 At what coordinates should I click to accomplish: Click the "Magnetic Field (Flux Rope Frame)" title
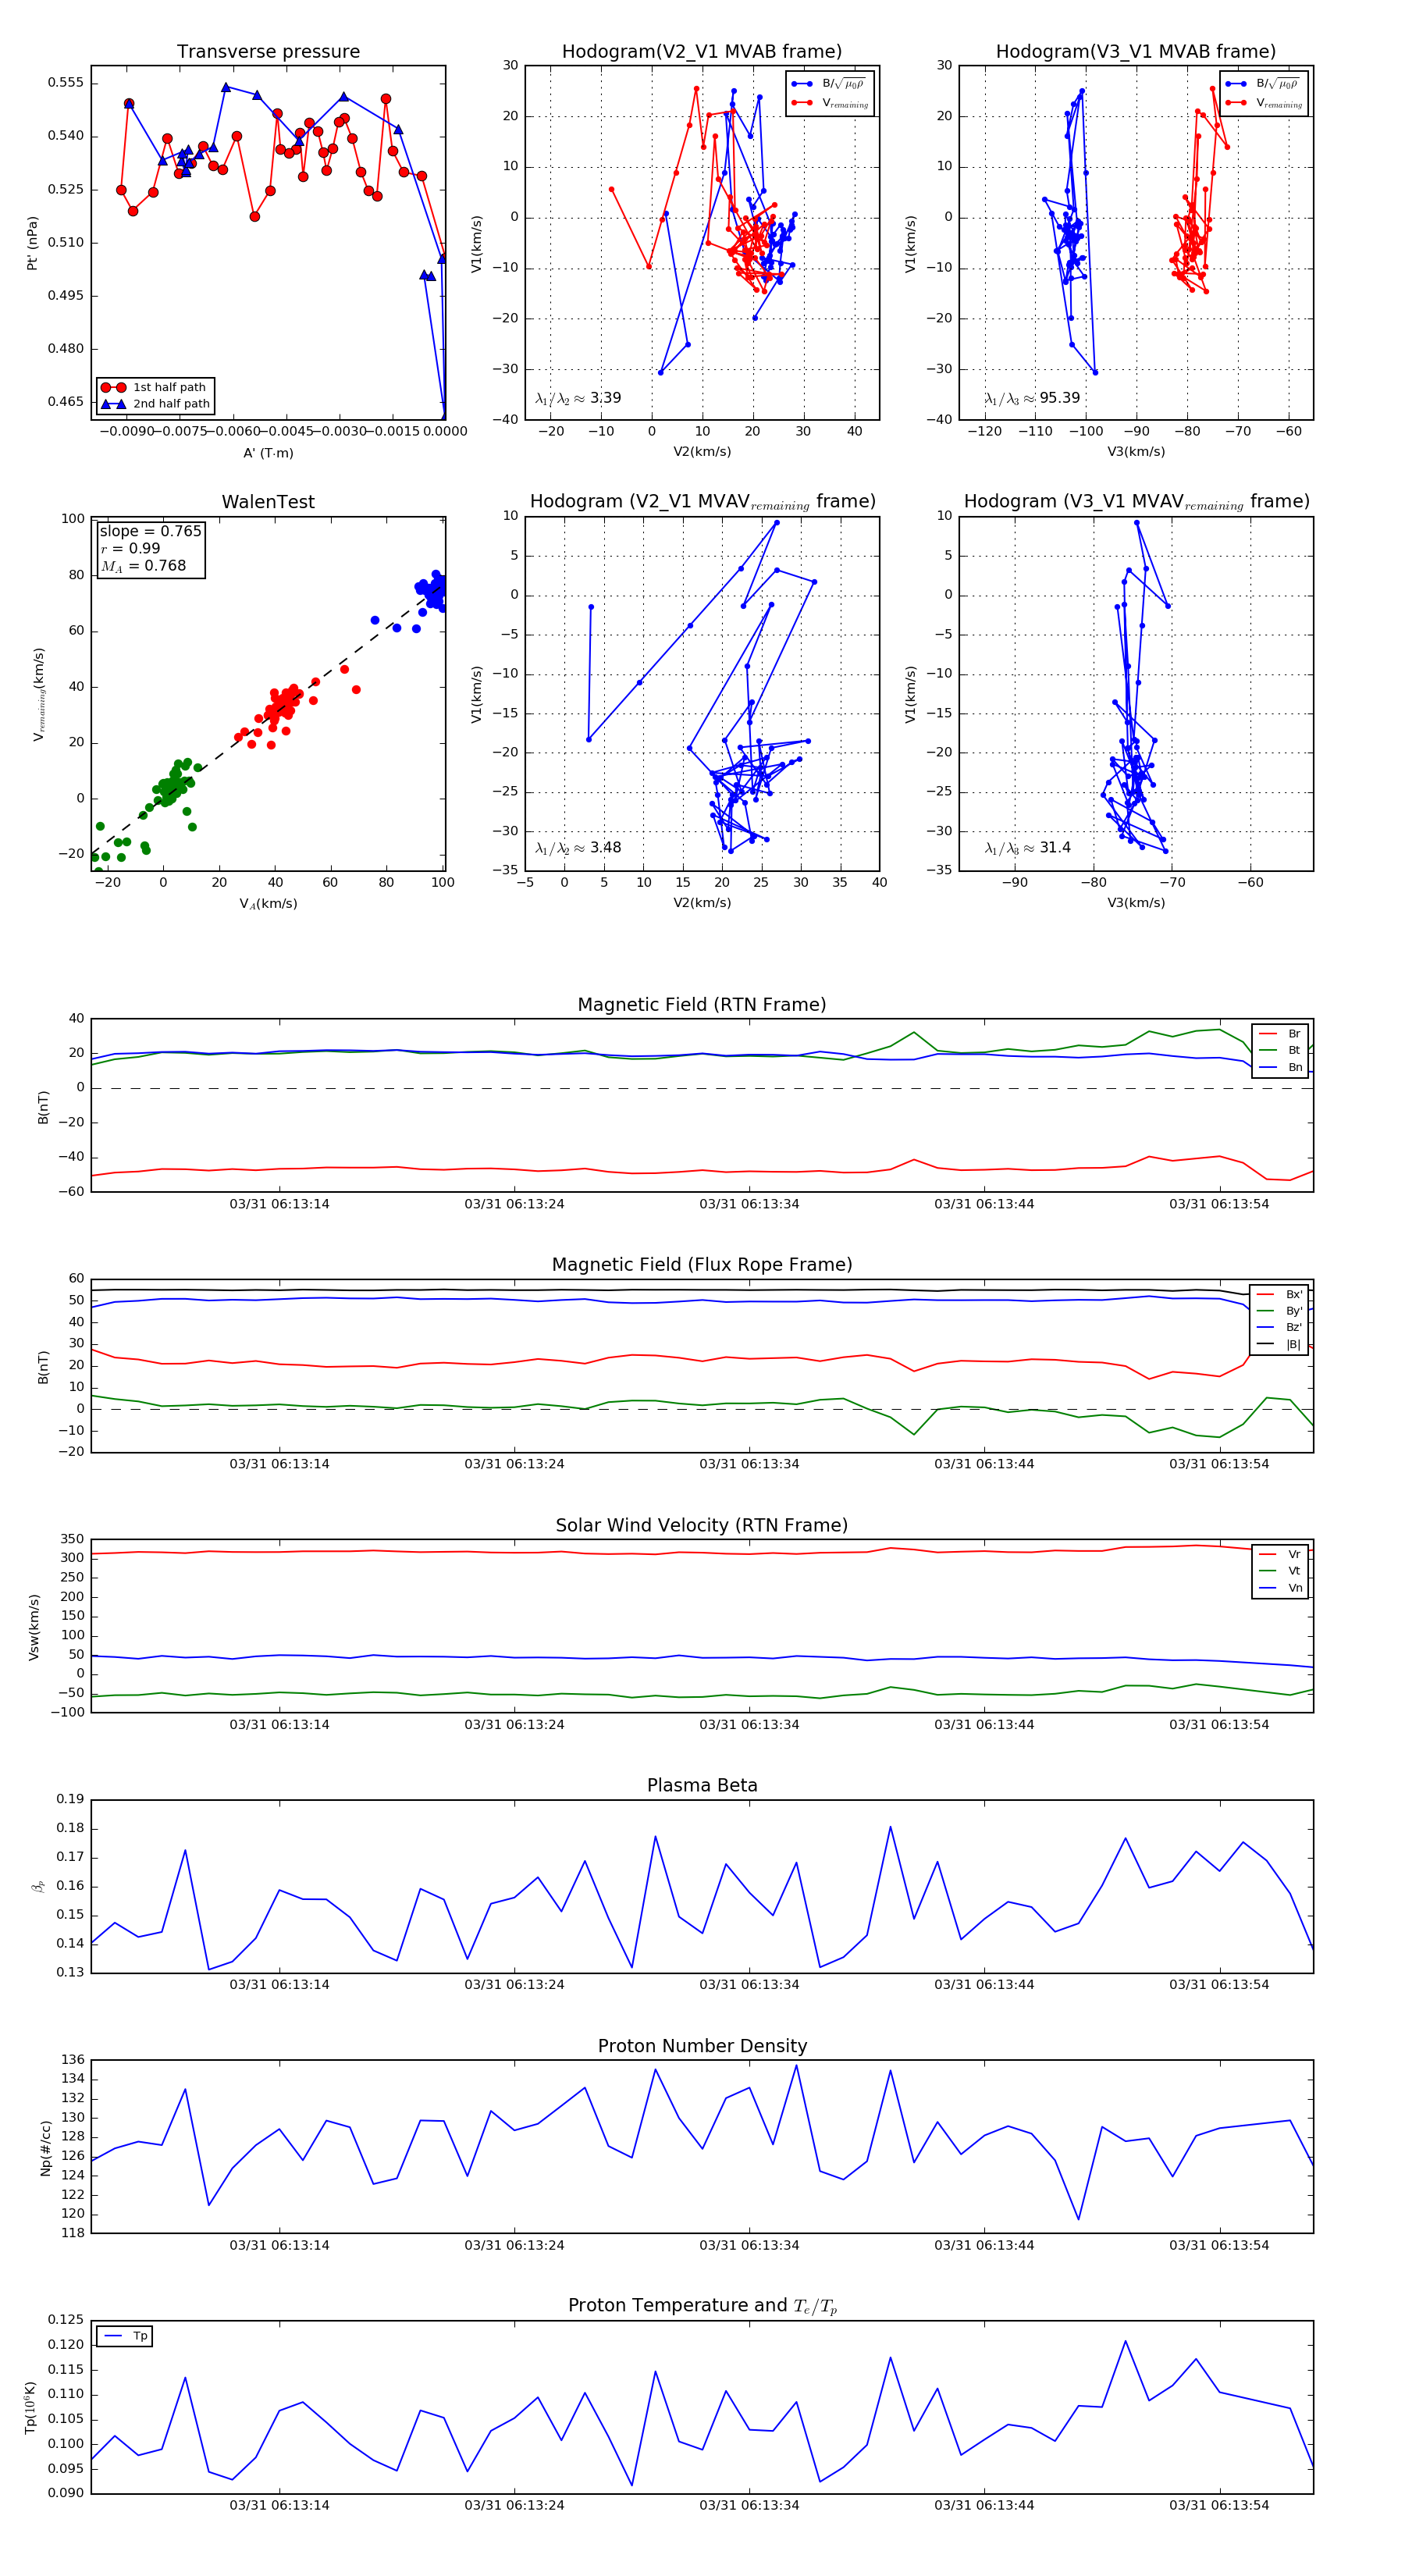point(702,1265)
